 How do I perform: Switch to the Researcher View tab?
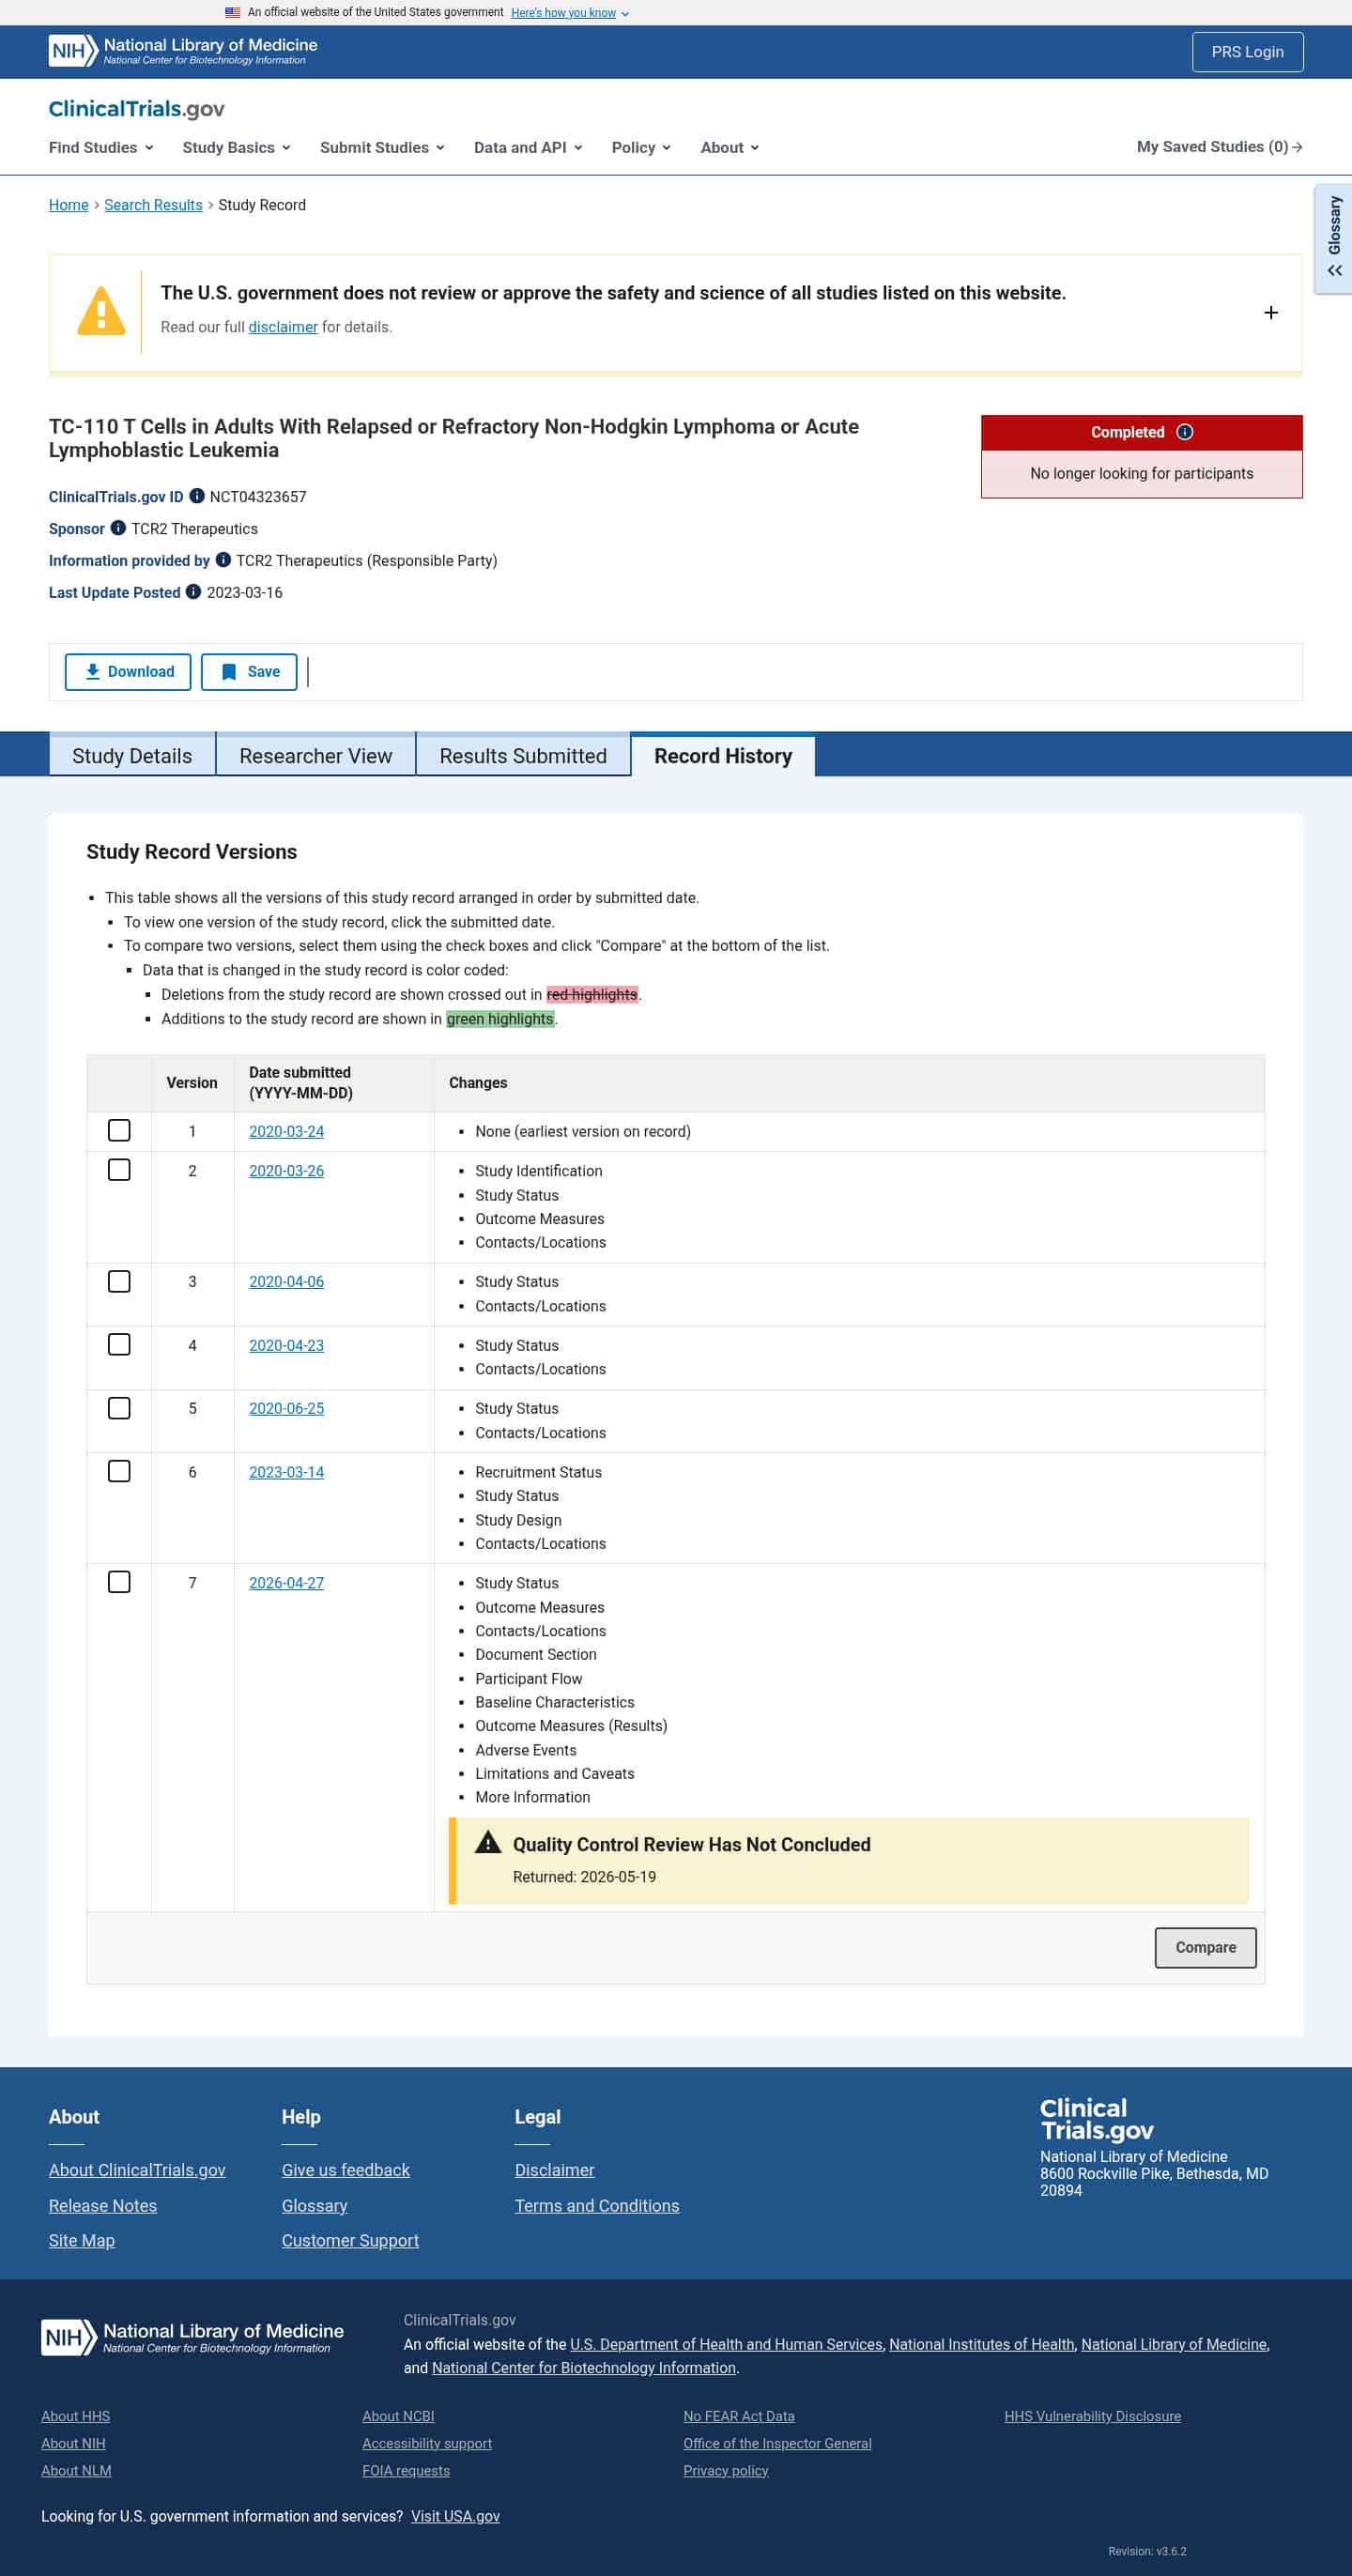316,756
